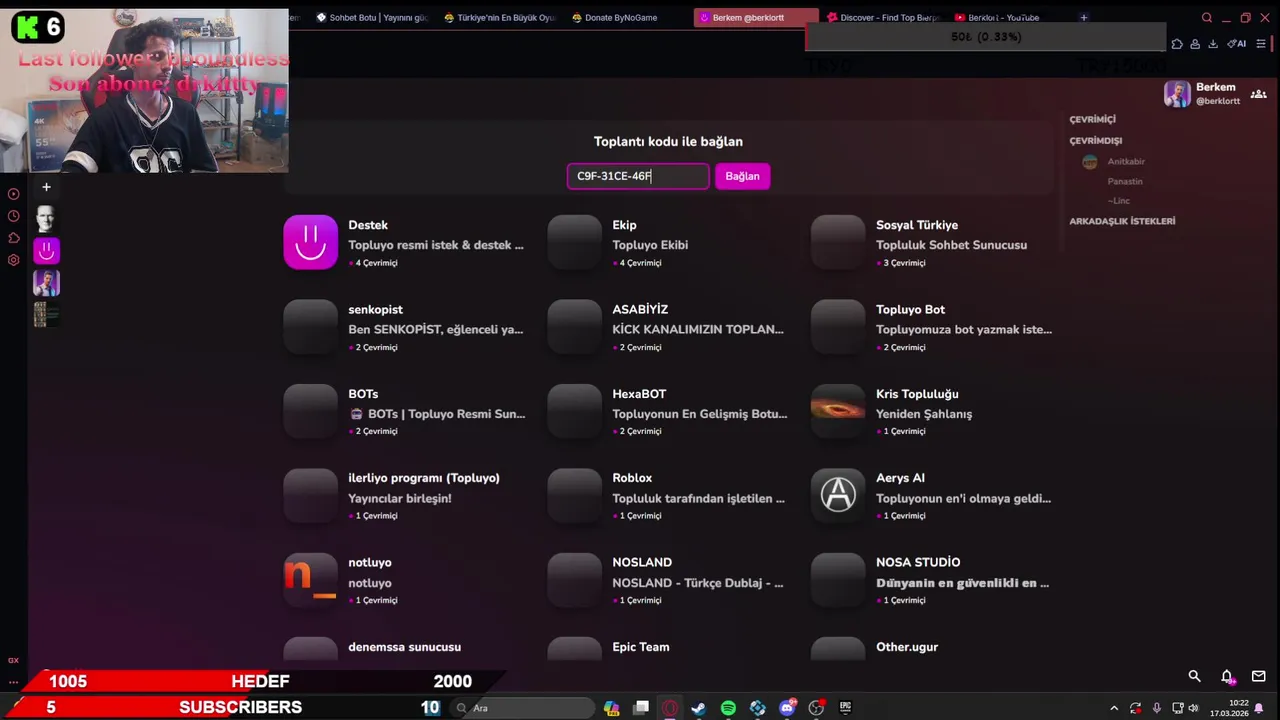Select offline friend ~Linc

1118,201
